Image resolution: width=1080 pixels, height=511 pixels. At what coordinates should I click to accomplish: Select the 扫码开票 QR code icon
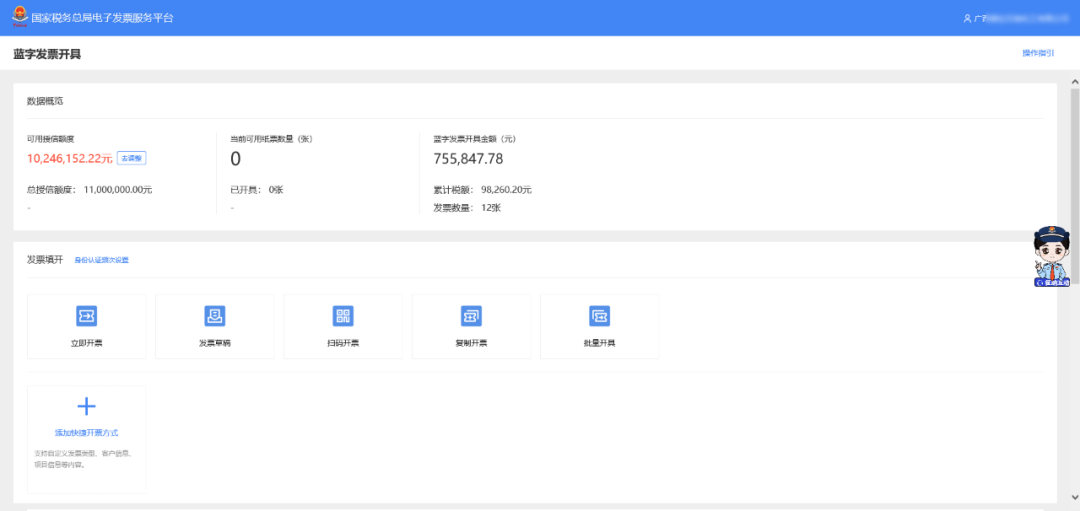[343, 315]
